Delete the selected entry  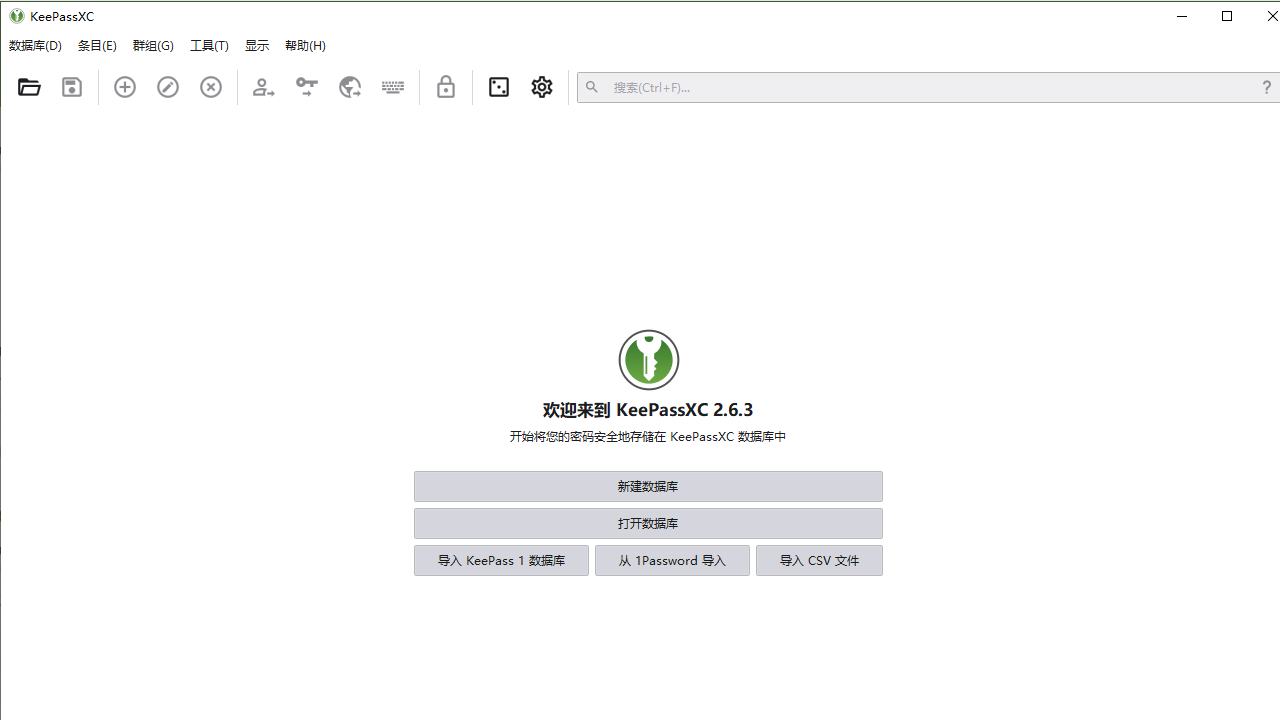point(210,87)
